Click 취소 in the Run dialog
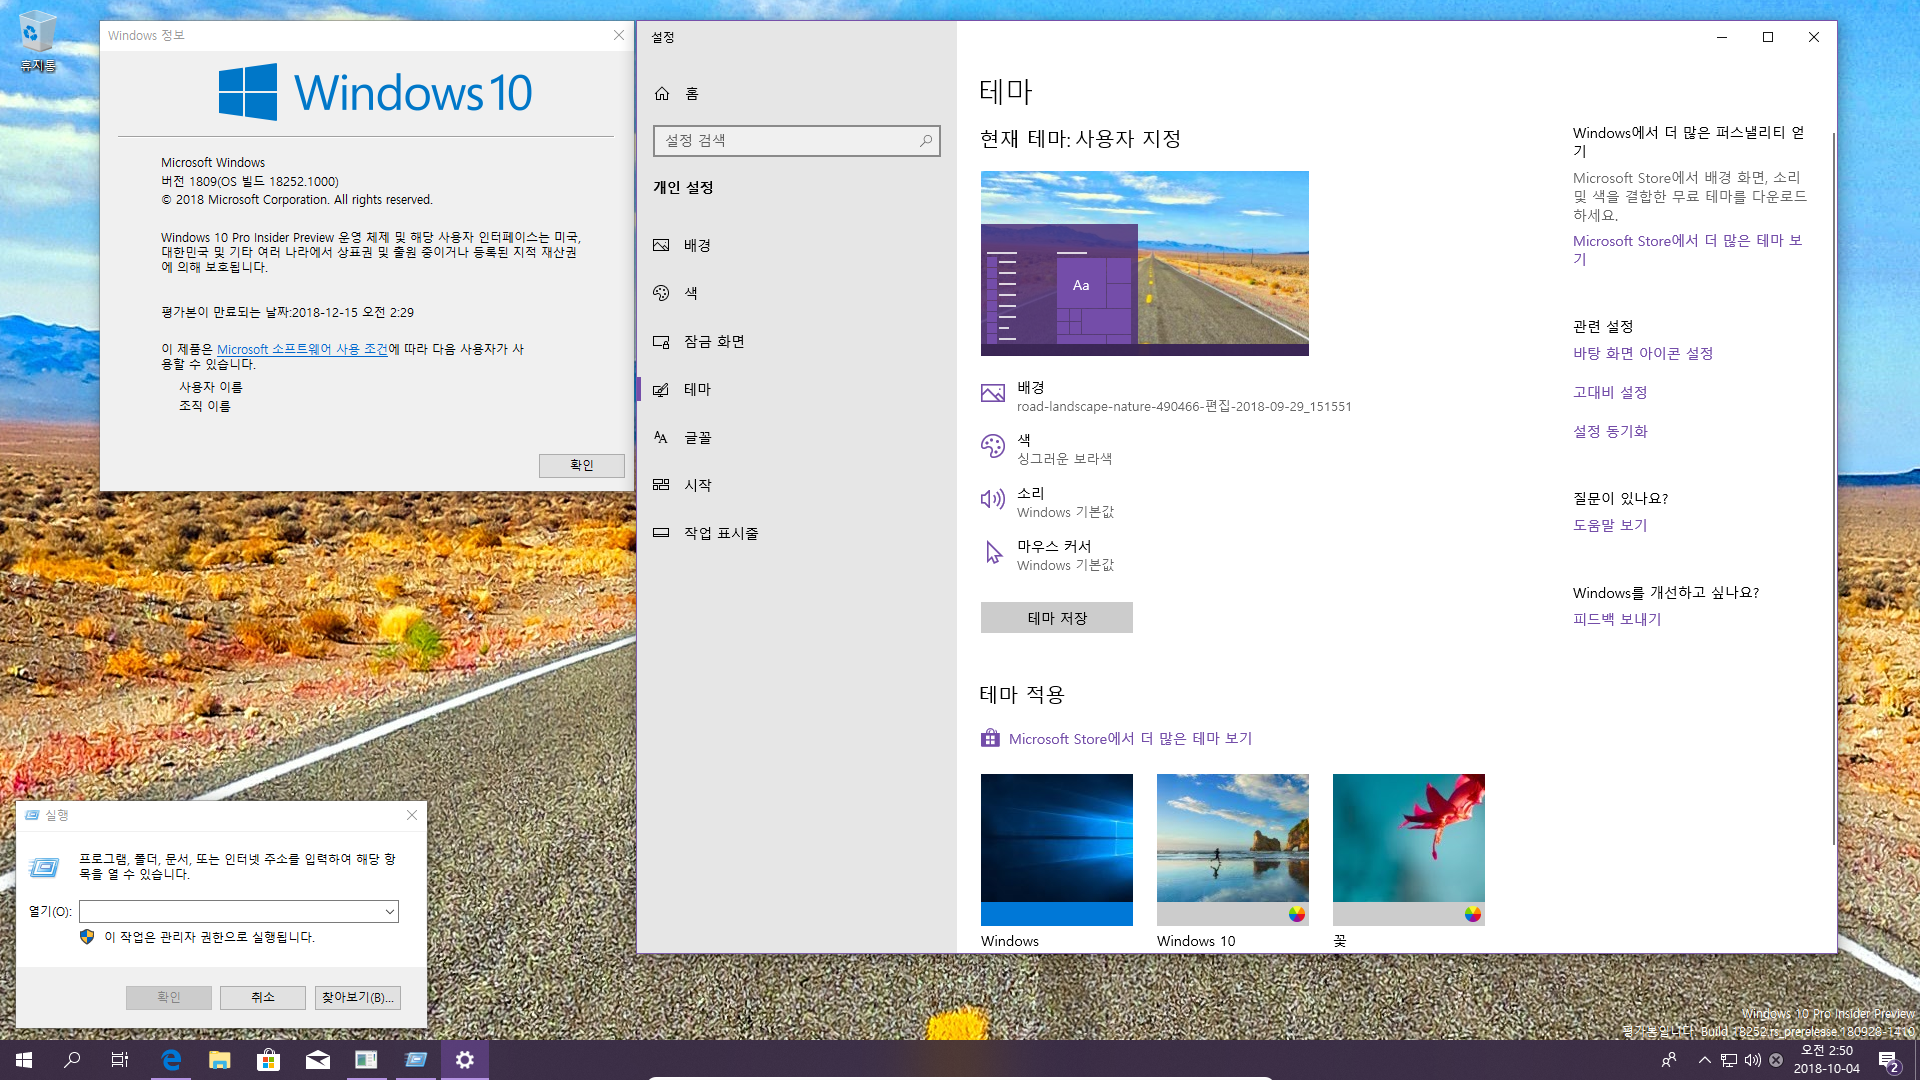The height and width of the screenshot is (1080, 1920). [262, 997]
